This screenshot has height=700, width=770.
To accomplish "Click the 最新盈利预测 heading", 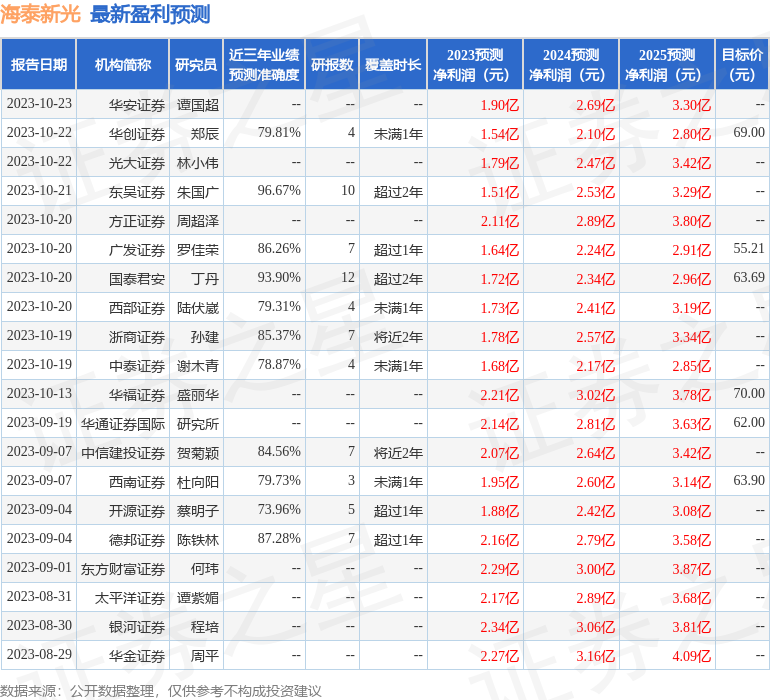I will coord(150,14).
